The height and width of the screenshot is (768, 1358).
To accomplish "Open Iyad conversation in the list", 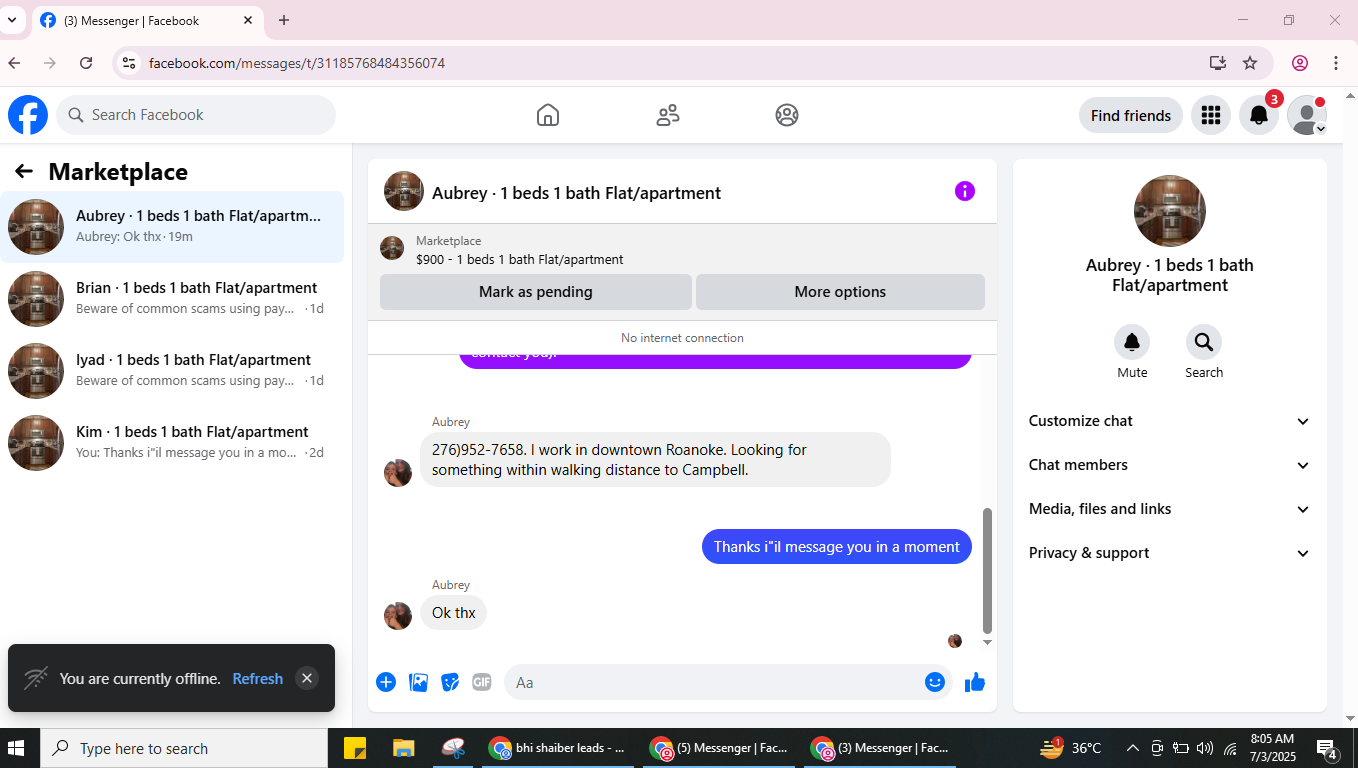I will pyautogui.click(x=172, y=371).
